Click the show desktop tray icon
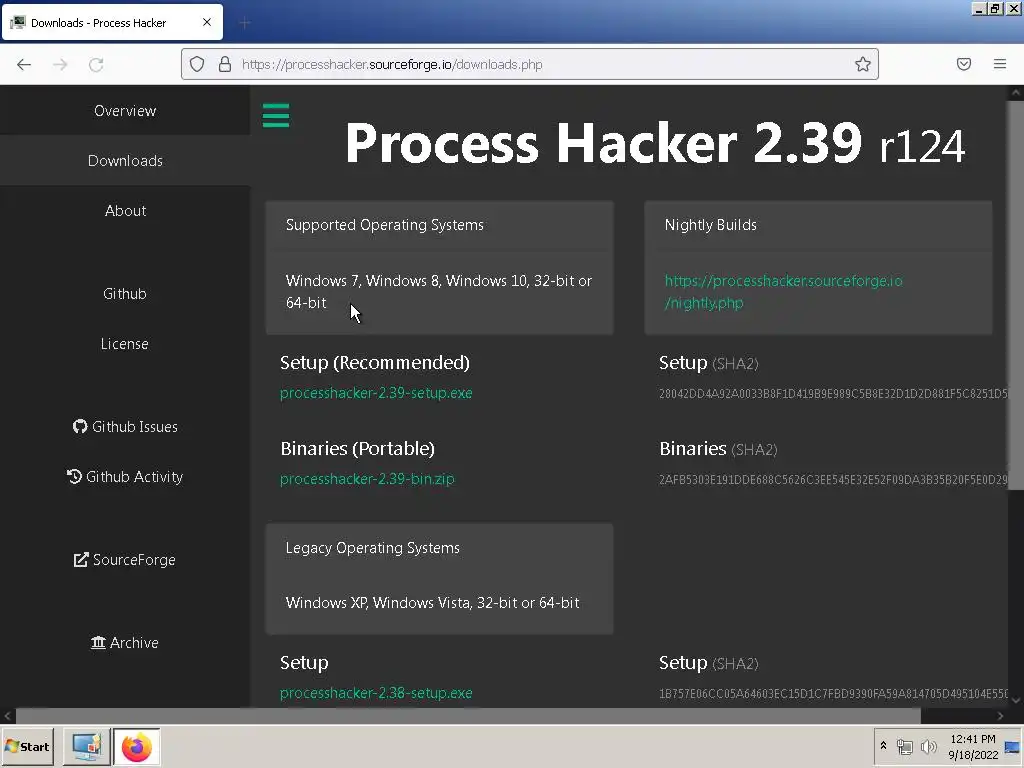This screenshot has height=768, width=1024. pyautogui.click(x=1013, y=746)
